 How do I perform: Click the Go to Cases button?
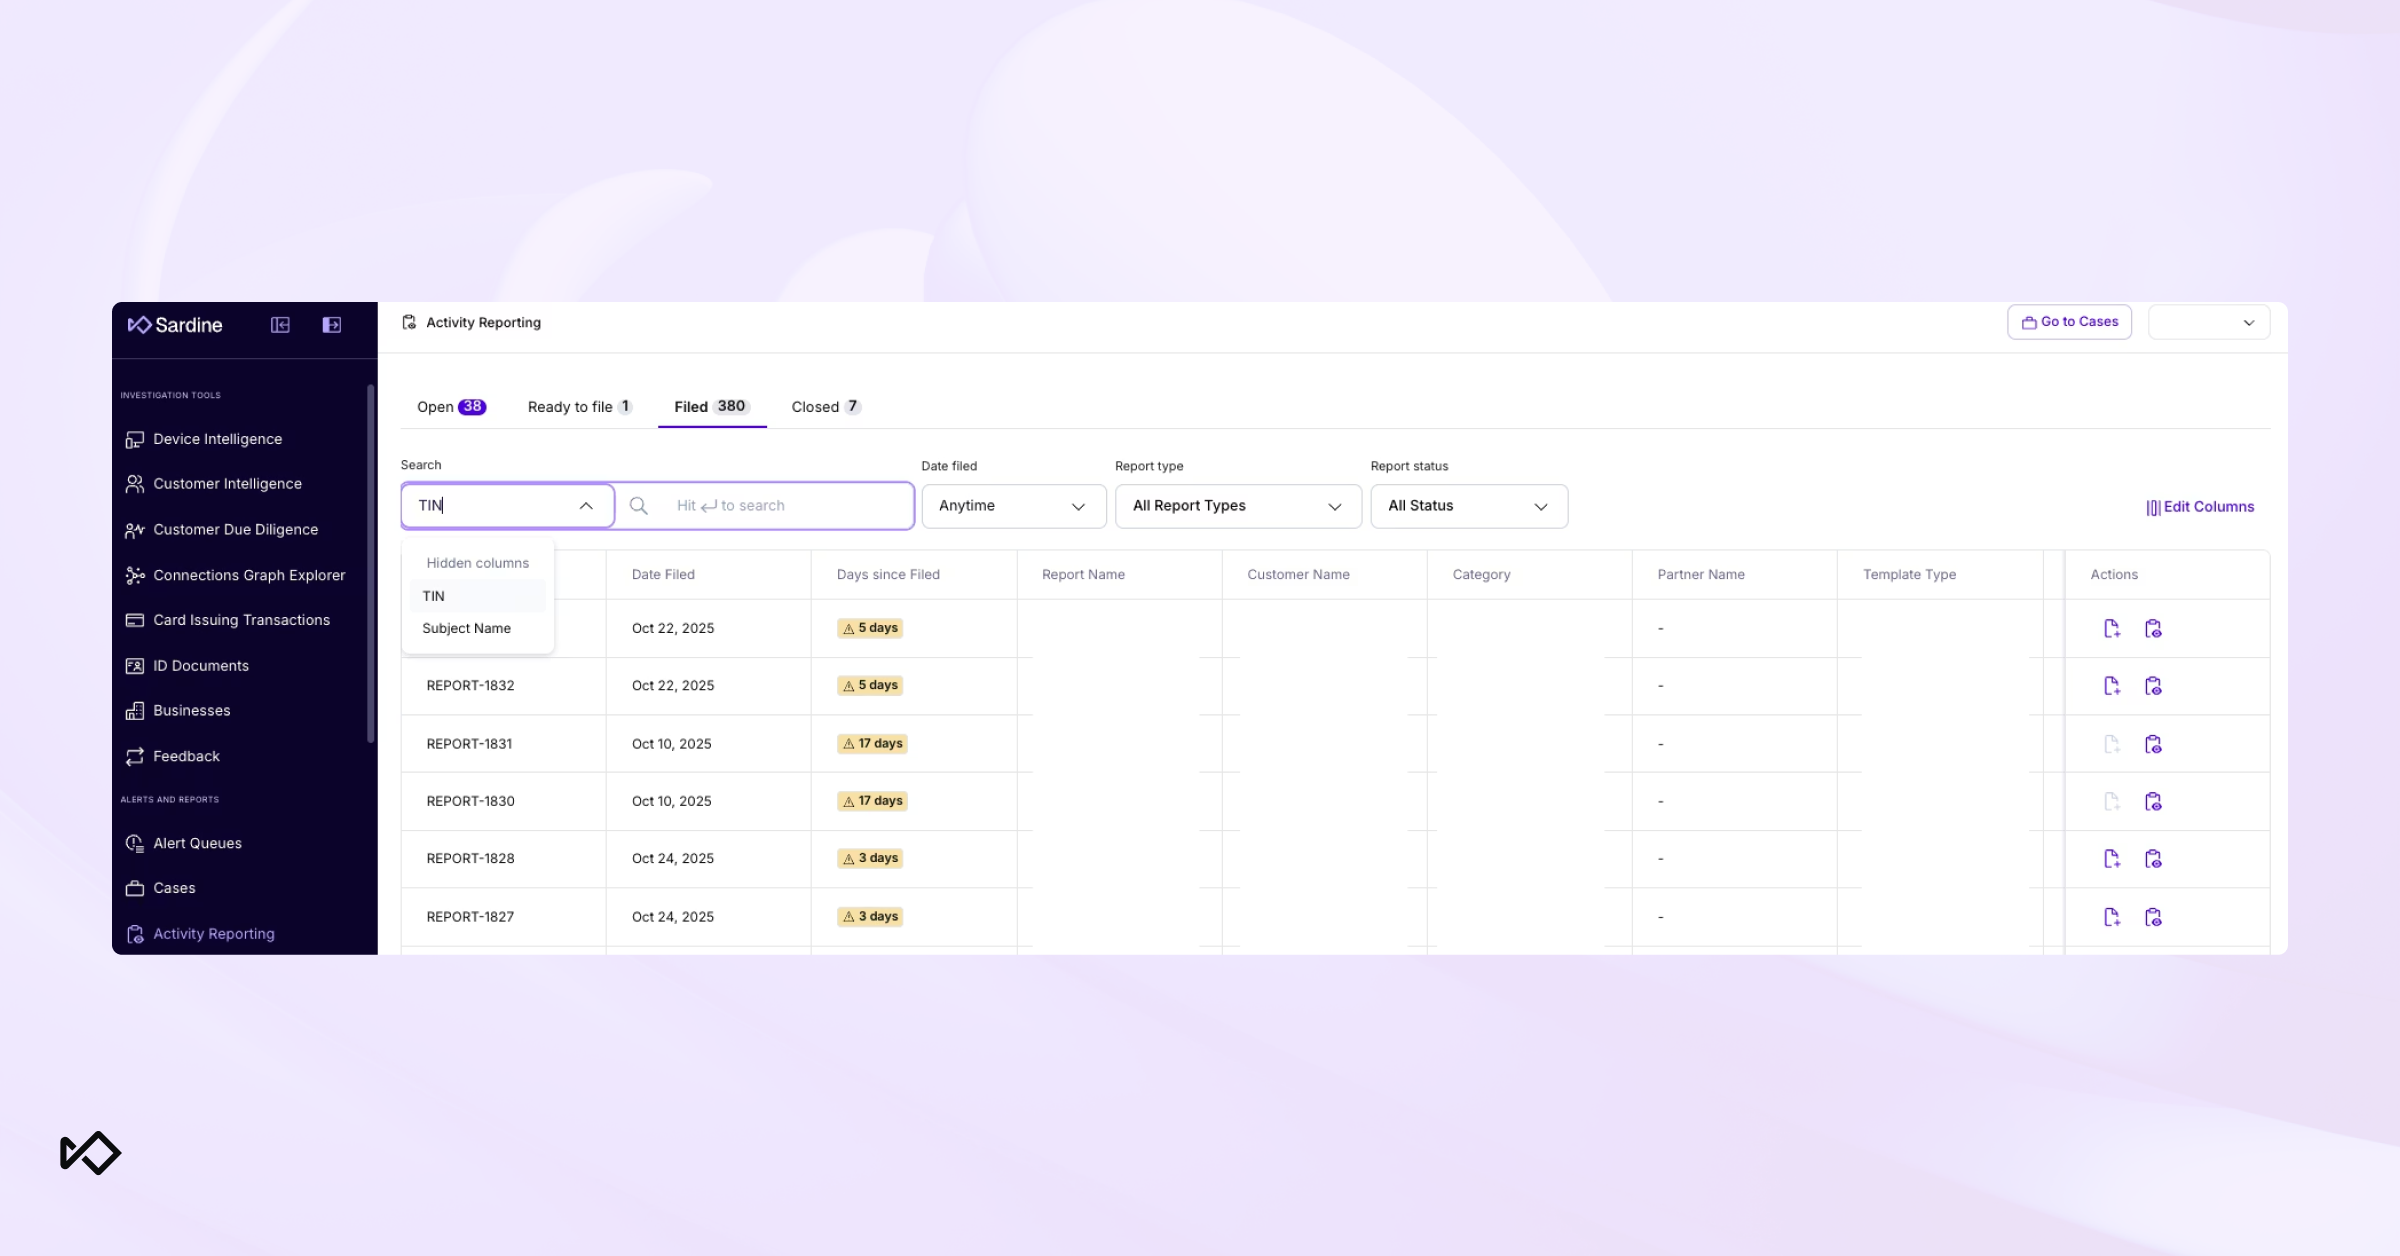(2069, 322)
